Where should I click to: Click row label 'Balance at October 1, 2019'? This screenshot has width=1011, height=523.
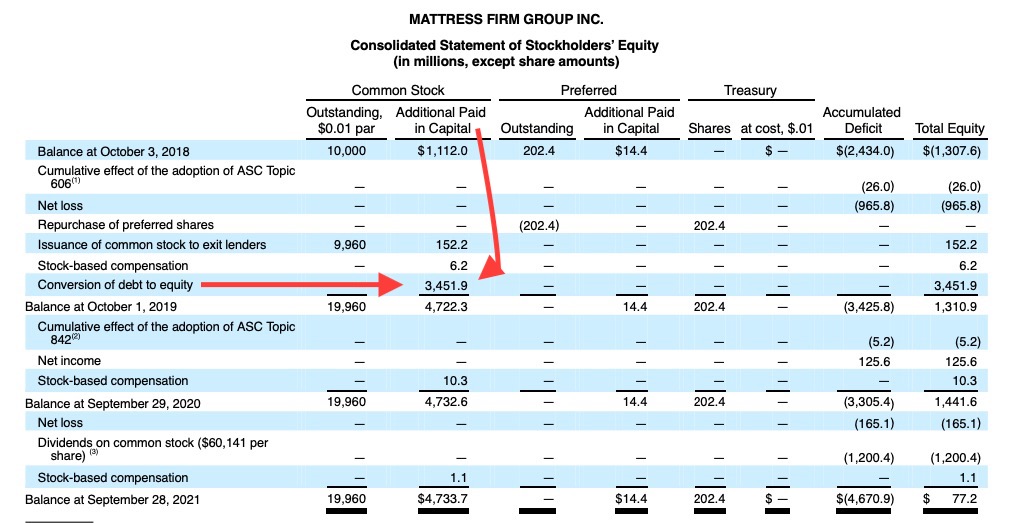tap(101, 306)
